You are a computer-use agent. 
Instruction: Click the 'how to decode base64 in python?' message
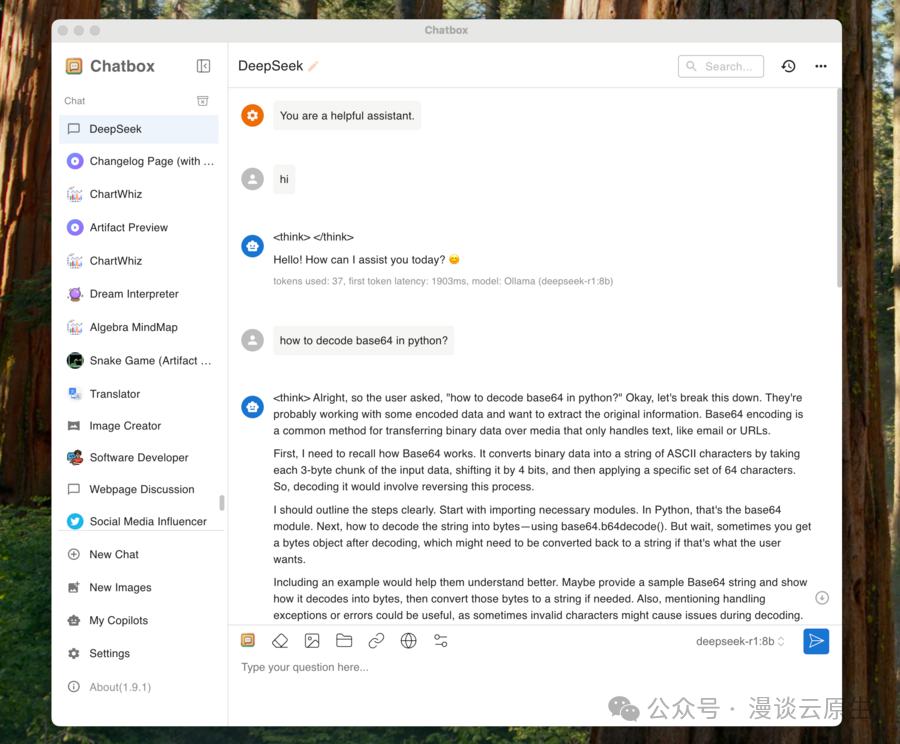tap(363, 340)
